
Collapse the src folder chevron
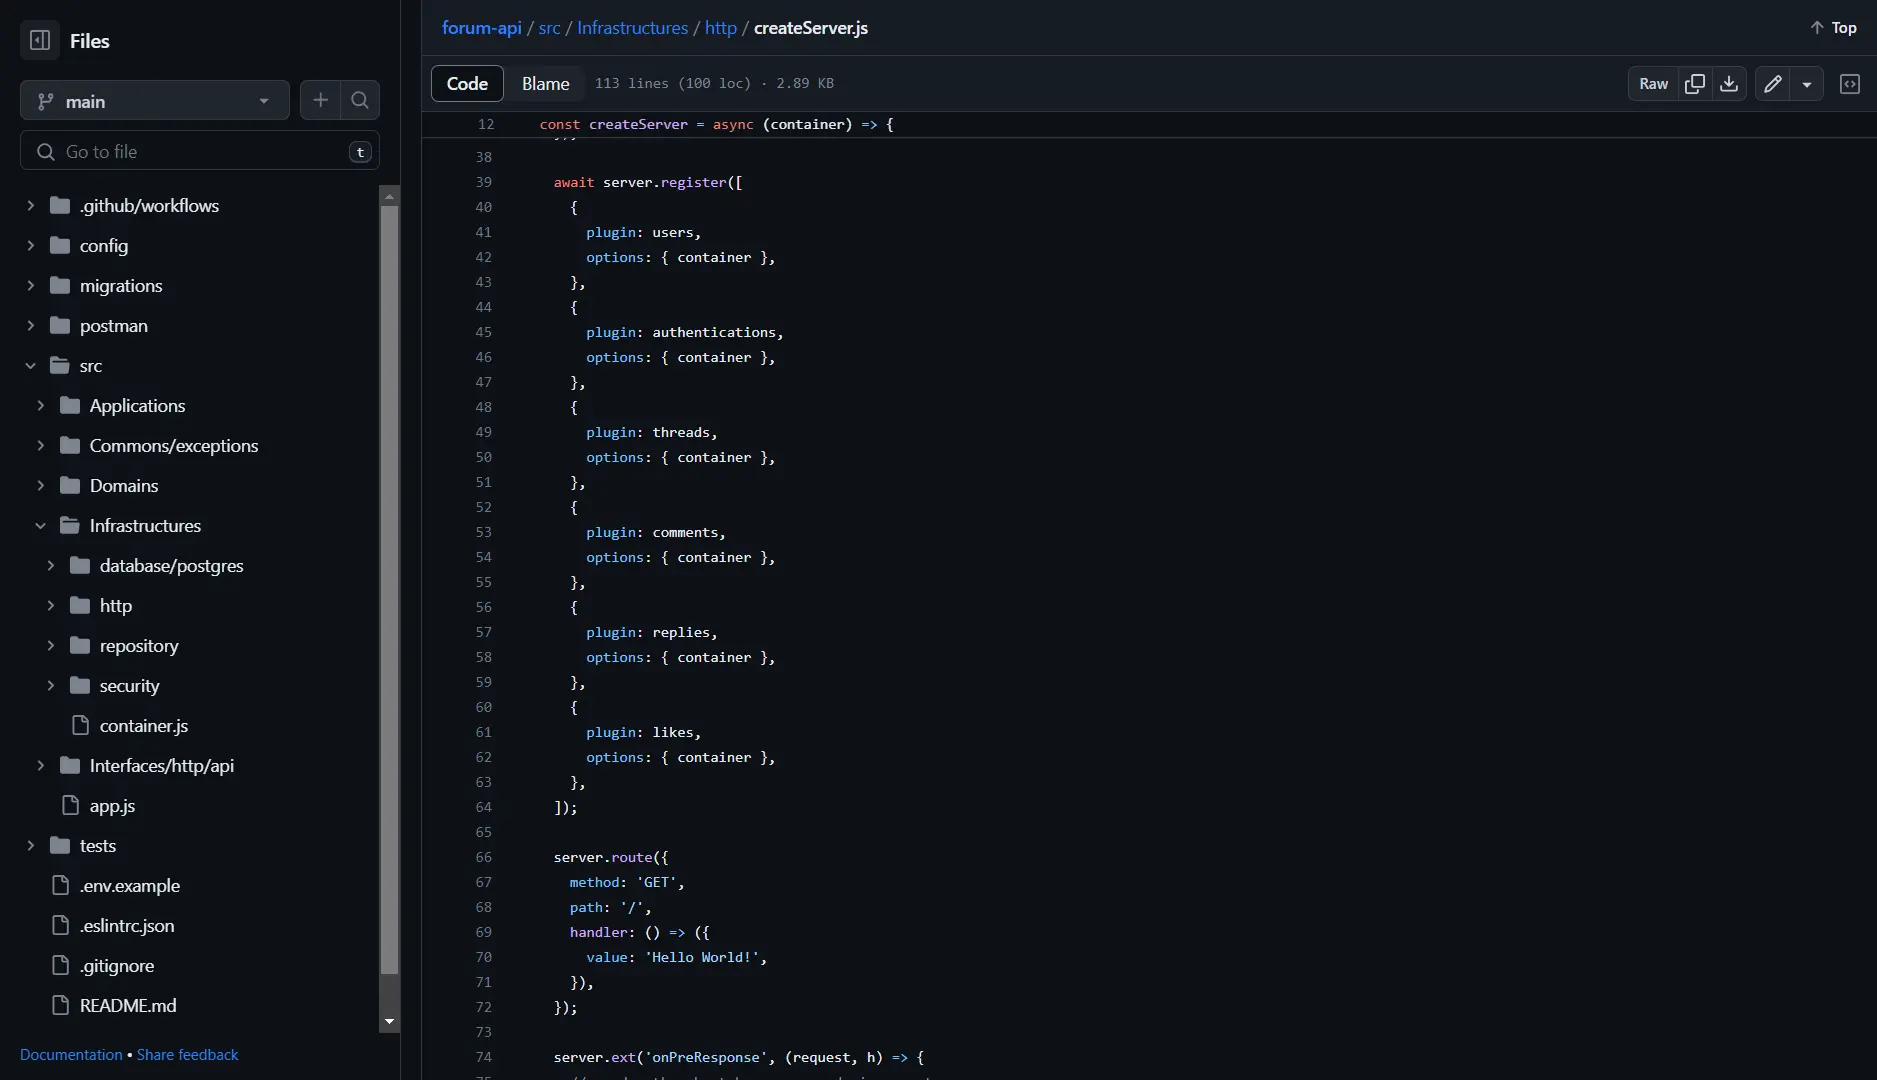coord(30,365)
